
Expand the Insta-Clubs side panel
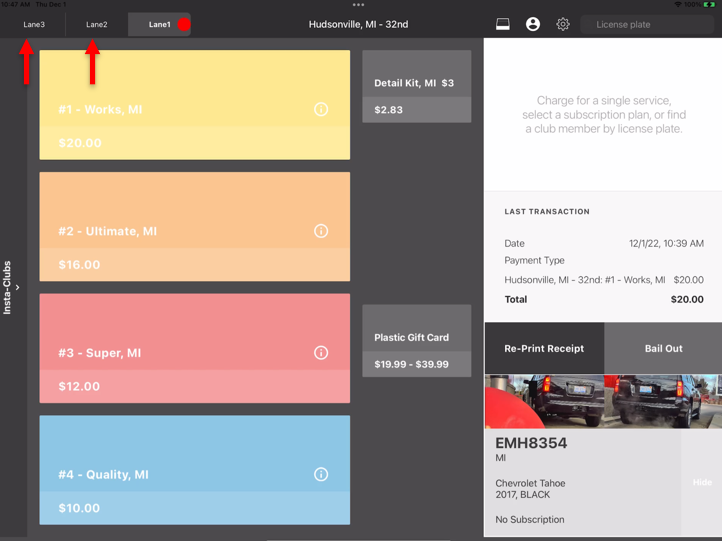11,287
